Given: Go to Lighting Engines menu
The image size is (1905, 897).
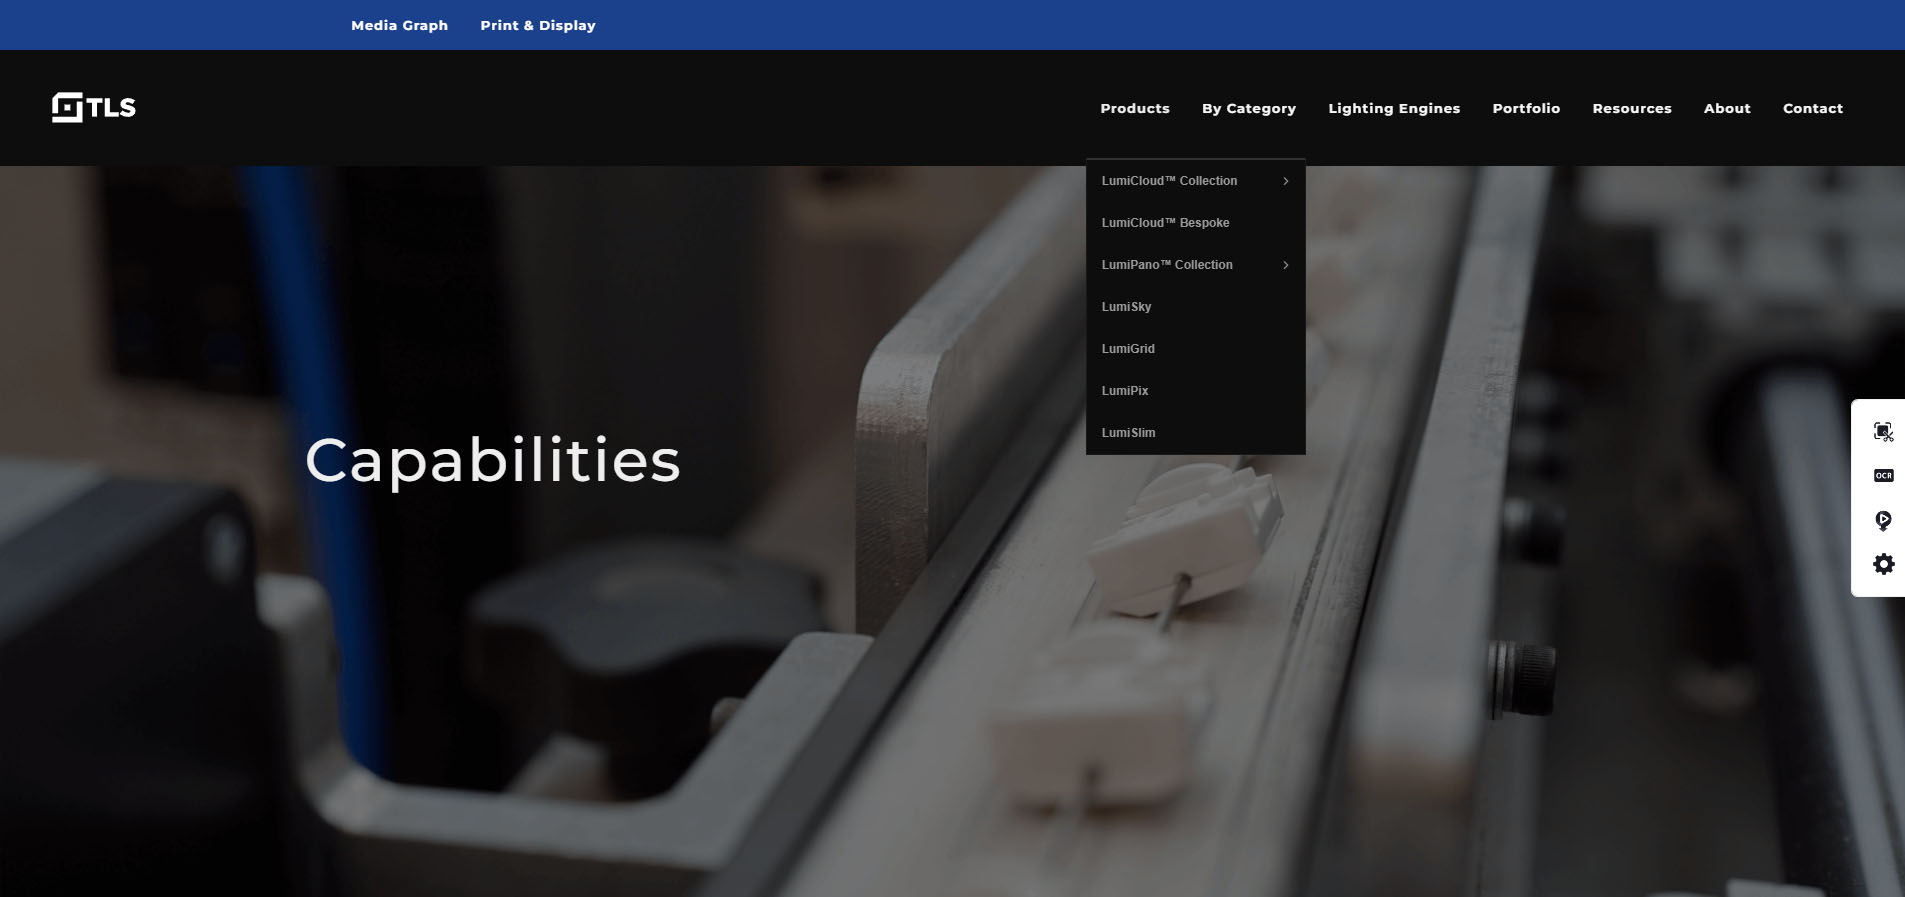Looking at the screenshot, I should (x=1393, y=108).
